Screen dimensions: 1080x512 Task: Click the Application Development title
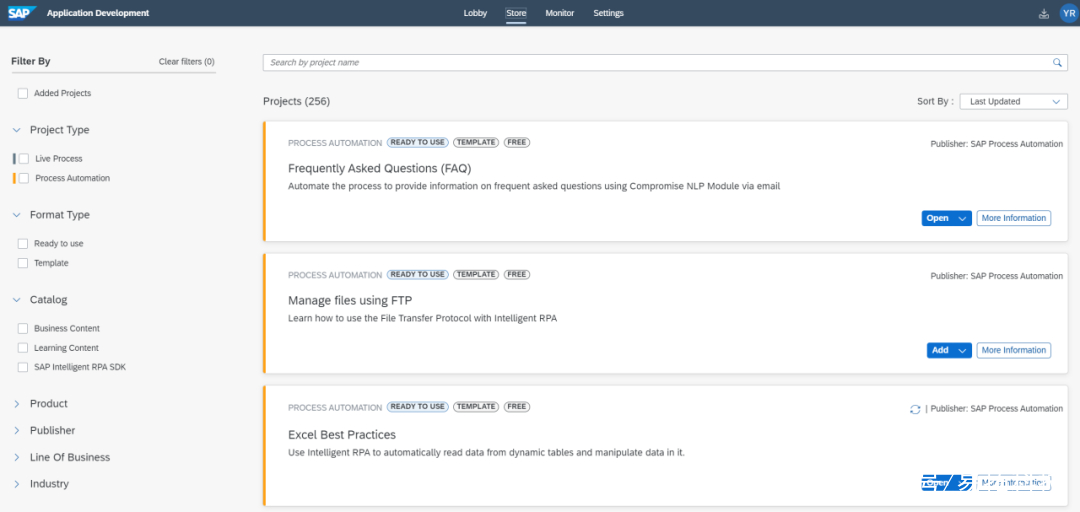98,13
